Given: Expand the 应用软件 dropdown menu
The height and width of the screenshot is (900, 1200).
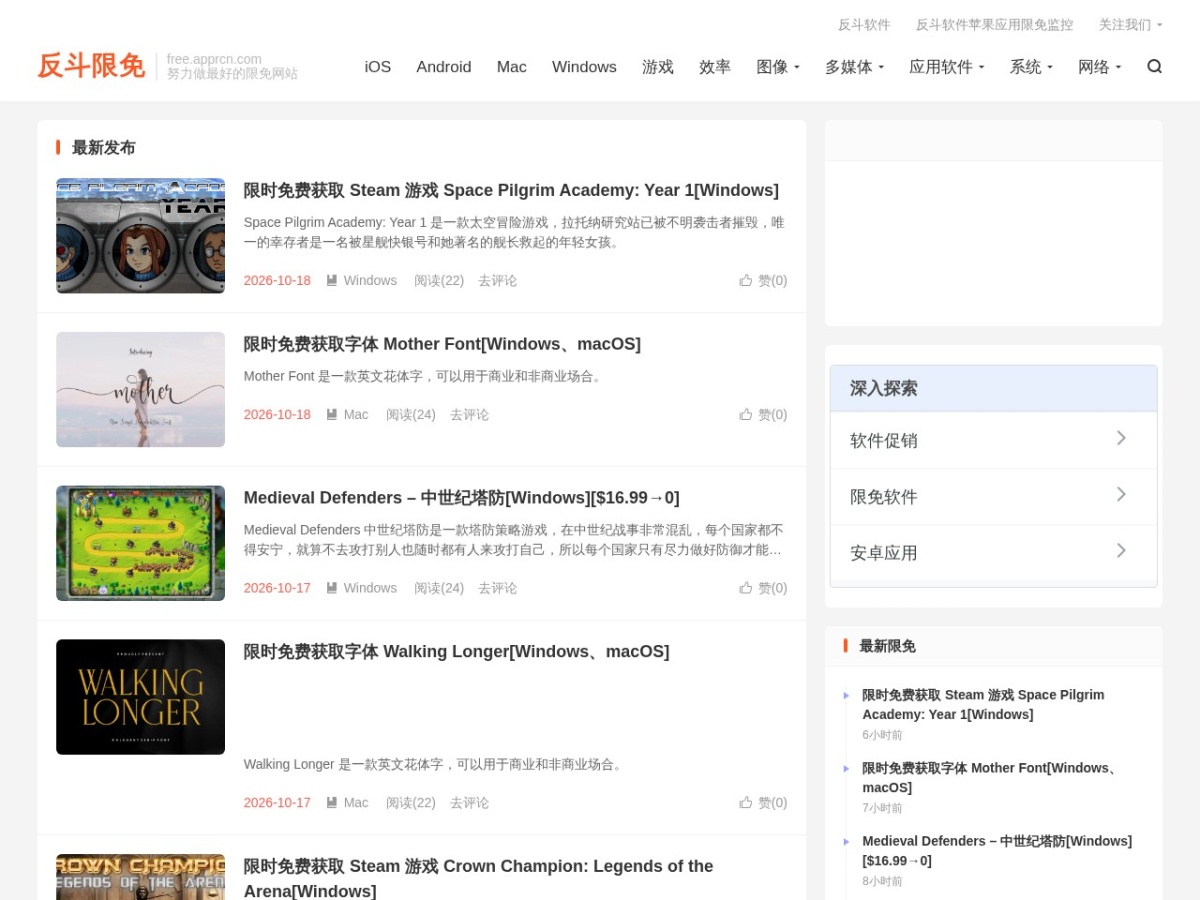Looking at the screenshot, I should pyautogui.click(x=947, y=67).
